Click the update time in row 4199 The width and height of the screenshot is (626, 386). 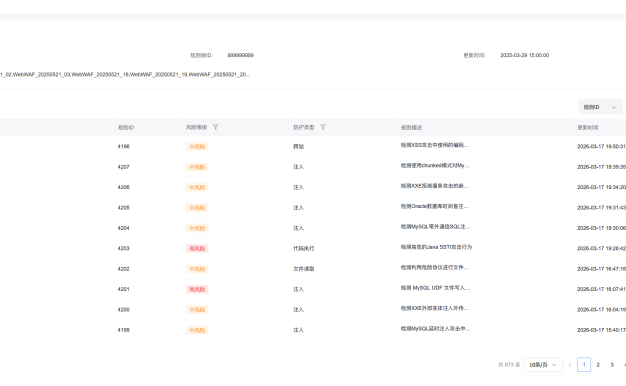[601, 330]
